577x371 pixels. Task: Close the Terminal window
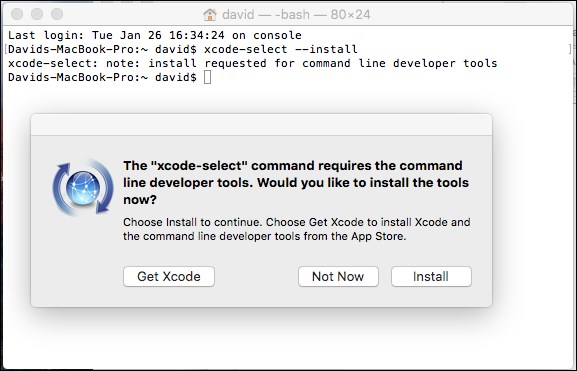pyautogui.click(x=17, y=14)
